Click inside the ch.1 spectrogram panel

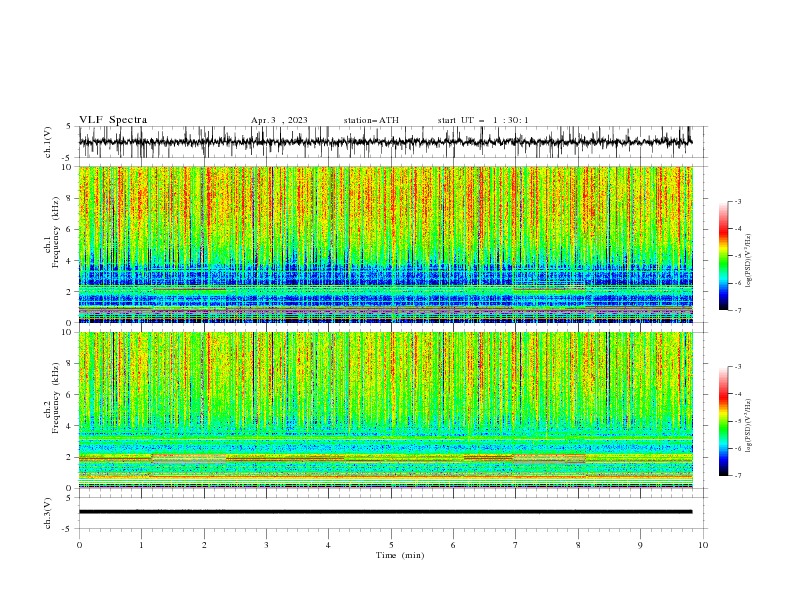point(385,244)
